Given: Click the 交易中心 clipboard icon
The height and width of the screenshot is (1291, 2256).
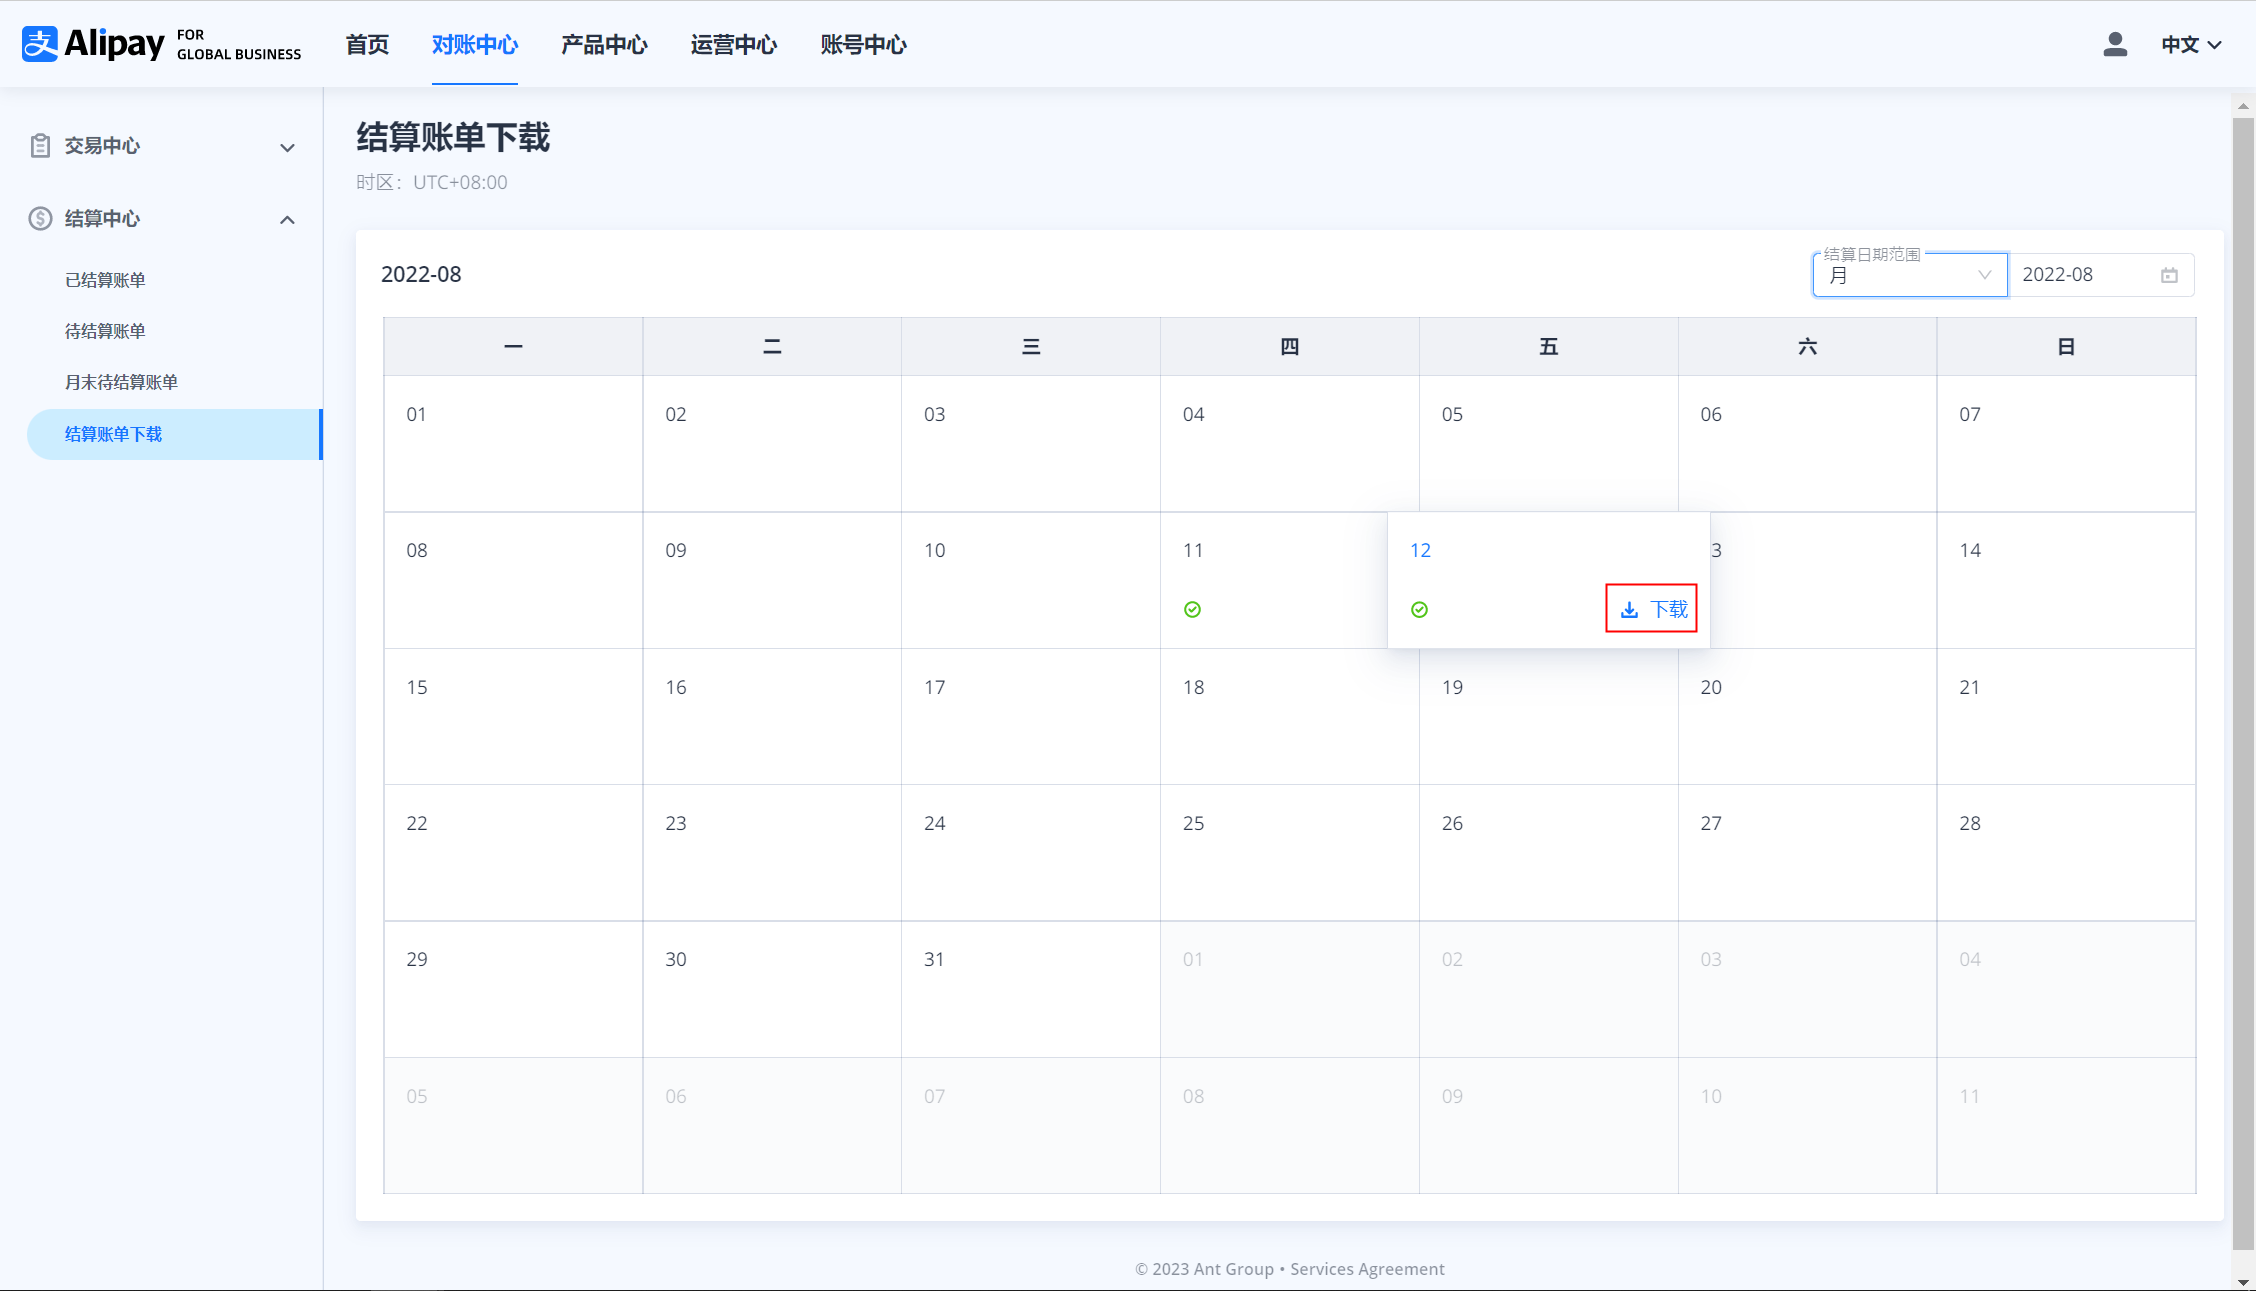Looking at the screenshot, I should (x=40, y=146).
